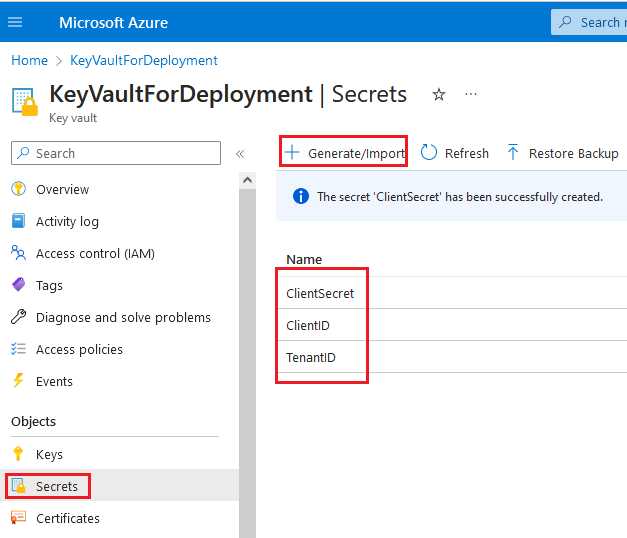
Task: Open the ClientID secret
Action: [308, 325]
